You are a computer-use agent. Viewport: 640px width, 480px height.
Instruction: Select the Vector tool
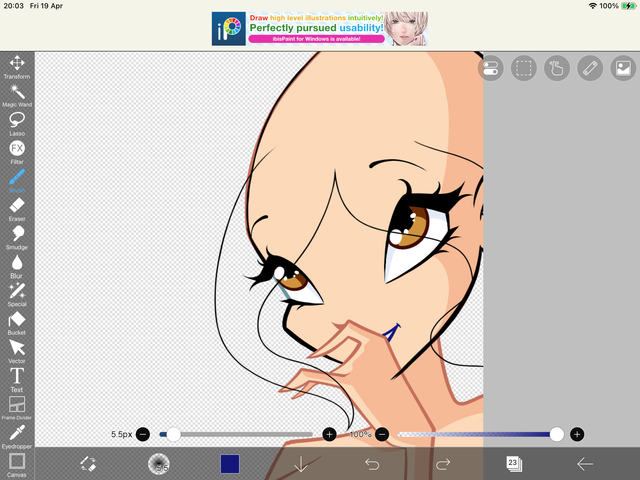[17, 352]
